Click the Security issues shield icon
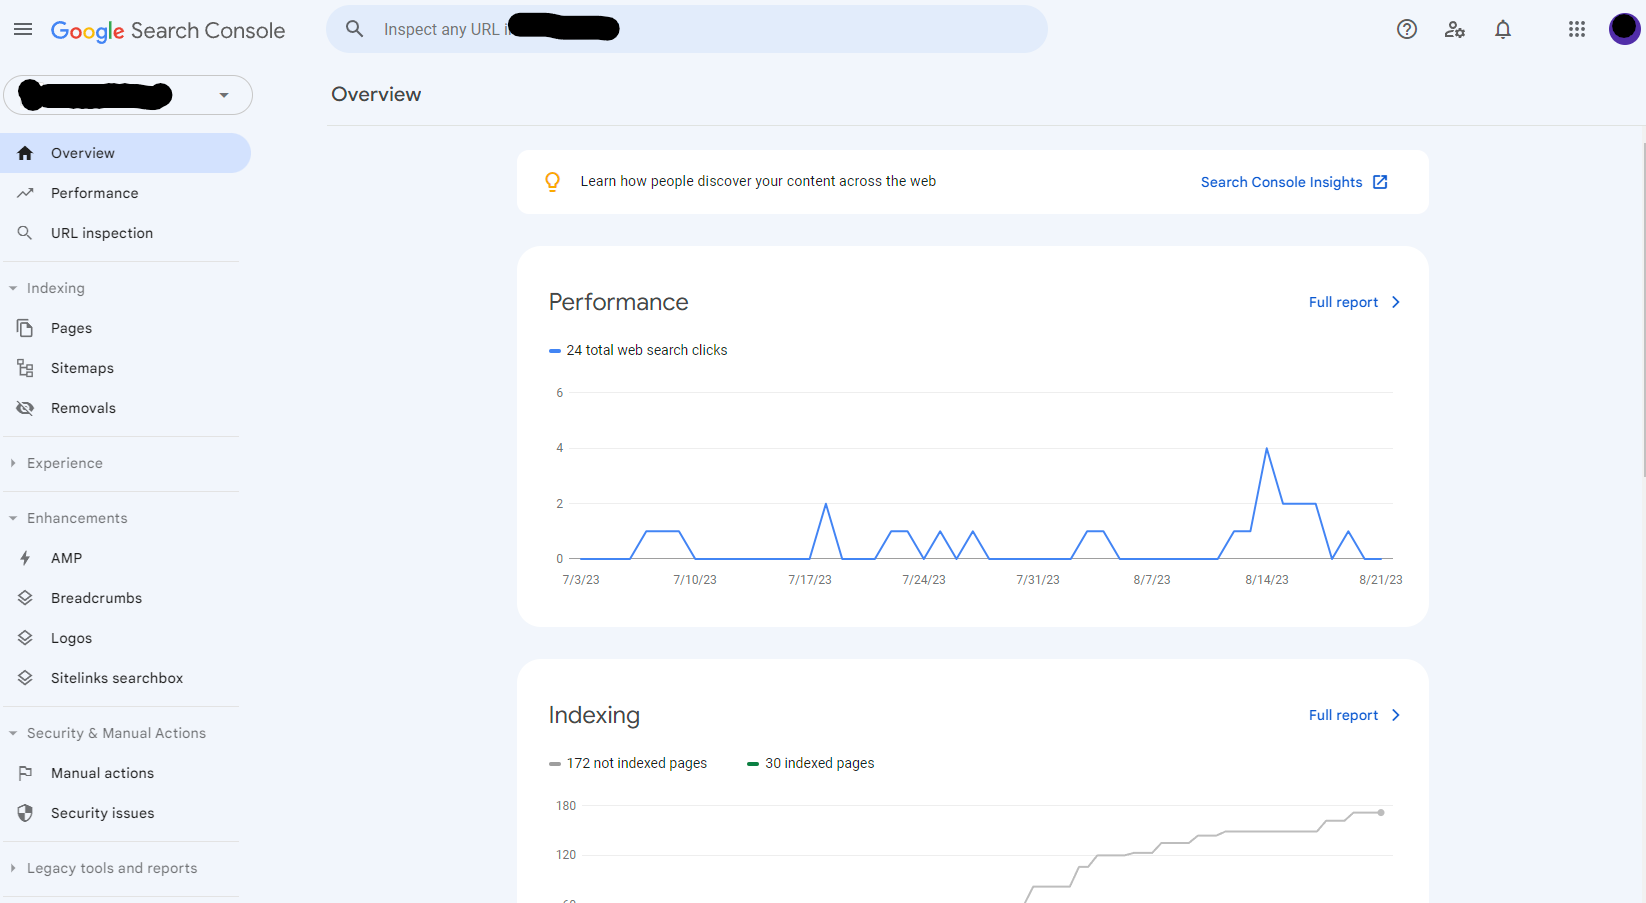1646x903 pixels. tap(25, 813)
